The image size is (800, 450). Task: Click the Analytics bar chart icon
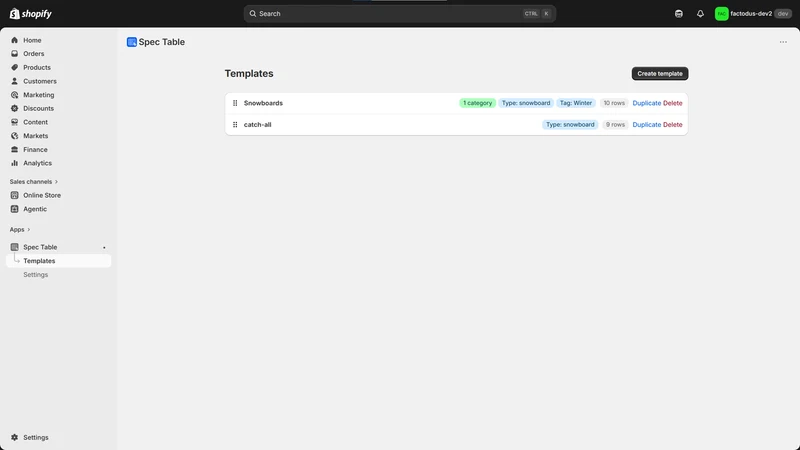coord(14,163)
